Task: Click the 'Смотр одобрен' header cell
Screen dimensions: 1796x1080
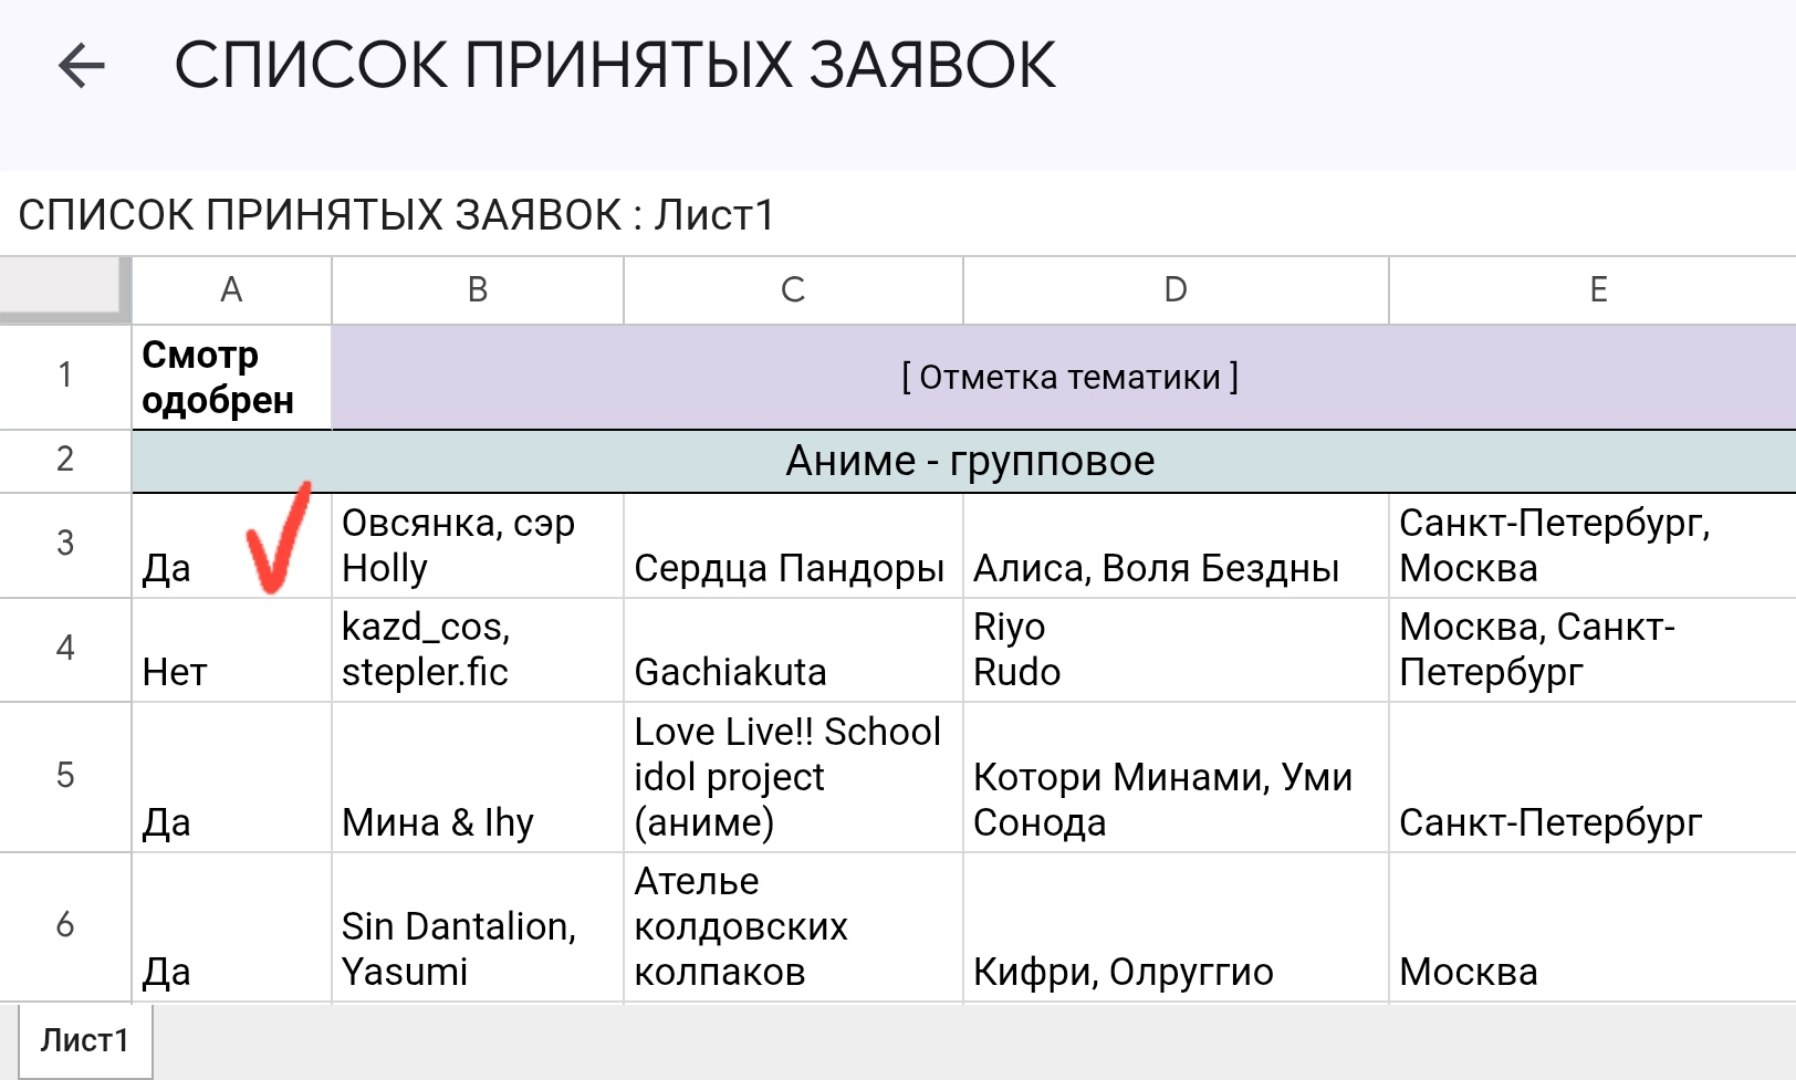Action: (231, 377)
